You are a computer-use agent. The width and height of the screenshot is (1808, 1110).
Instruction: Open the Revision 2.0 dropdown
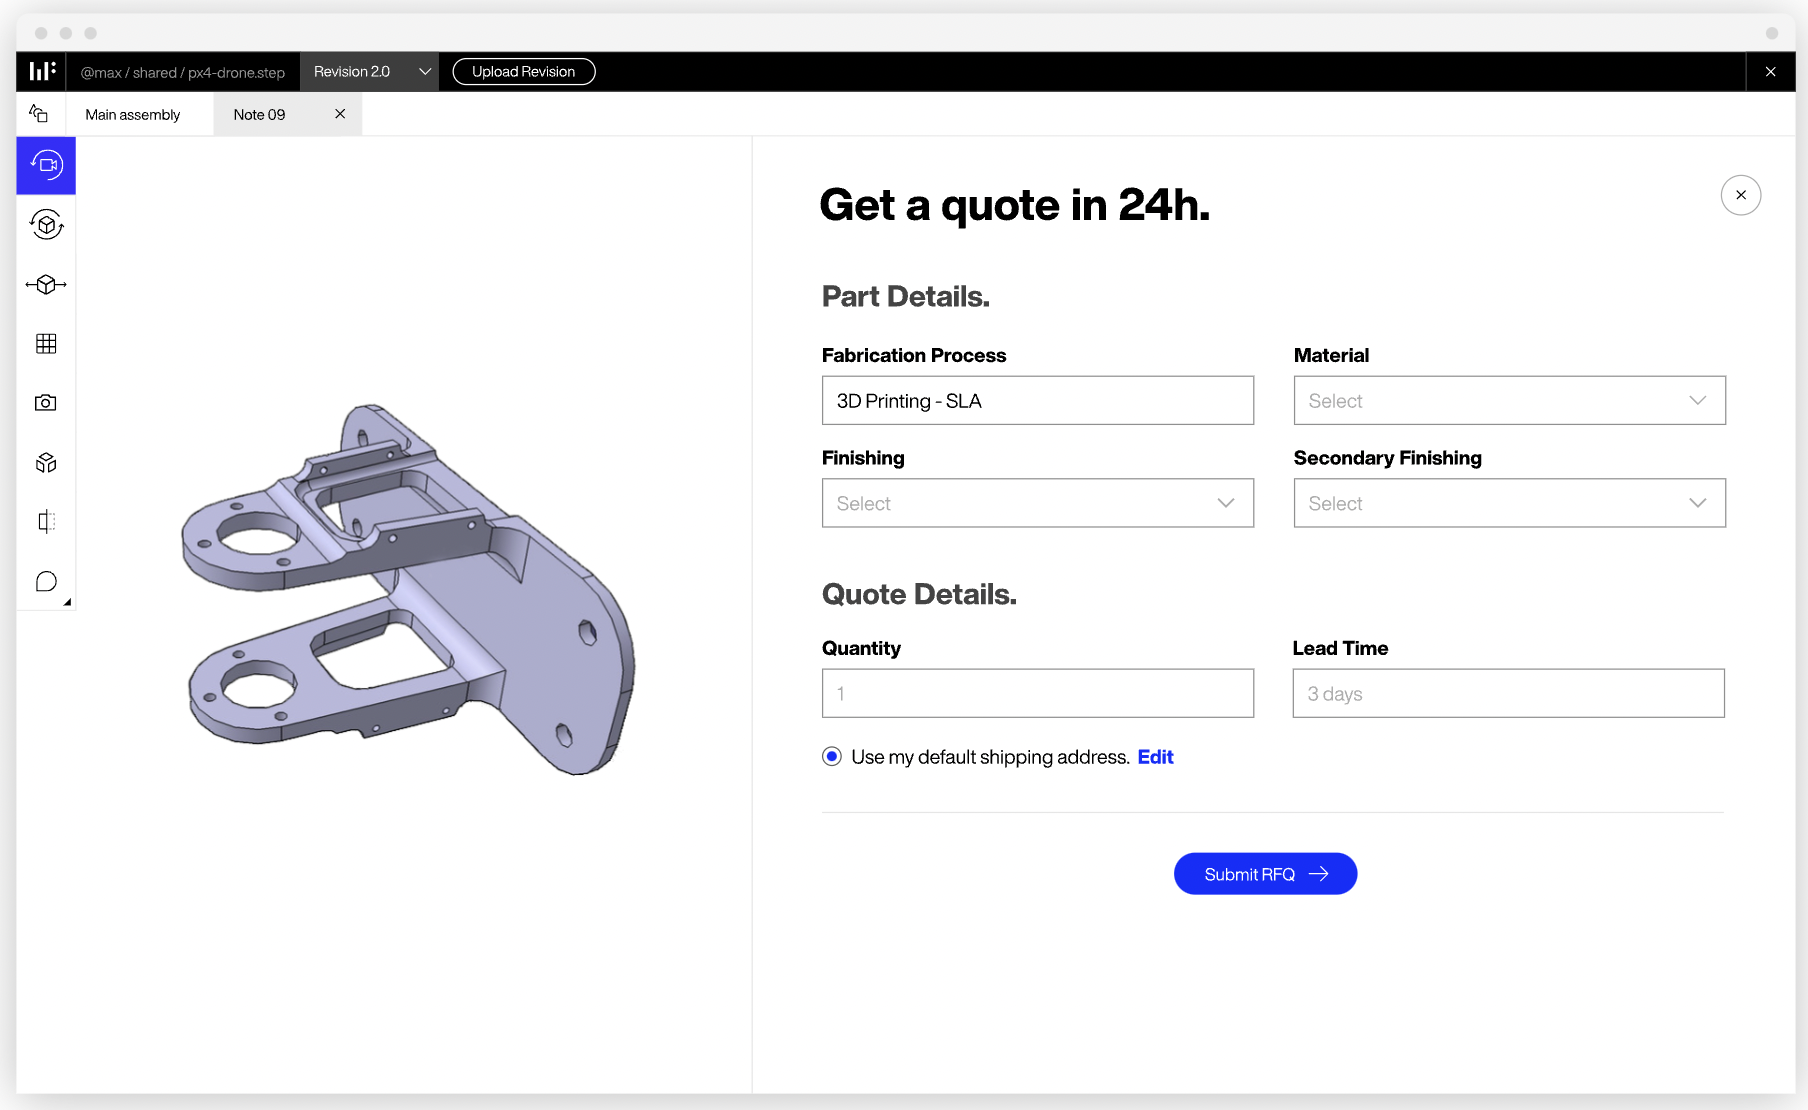368,71
